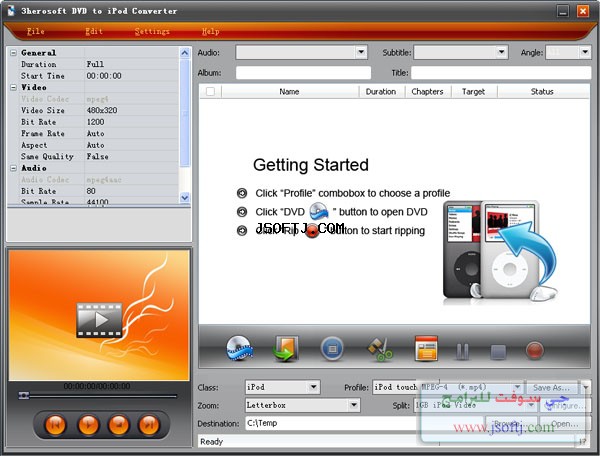Click the preview seek slider handle

(x=24, y=395)
